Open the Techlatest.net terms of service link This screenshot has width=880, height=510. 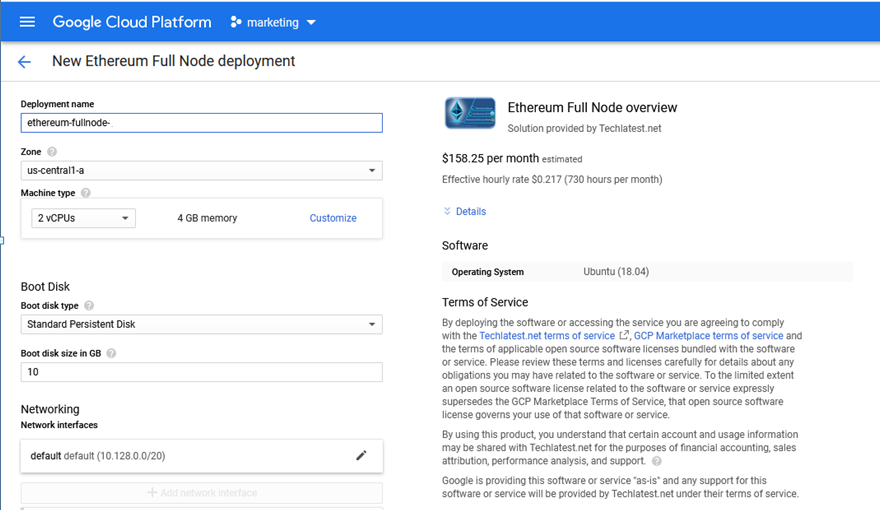pos(547,336)
